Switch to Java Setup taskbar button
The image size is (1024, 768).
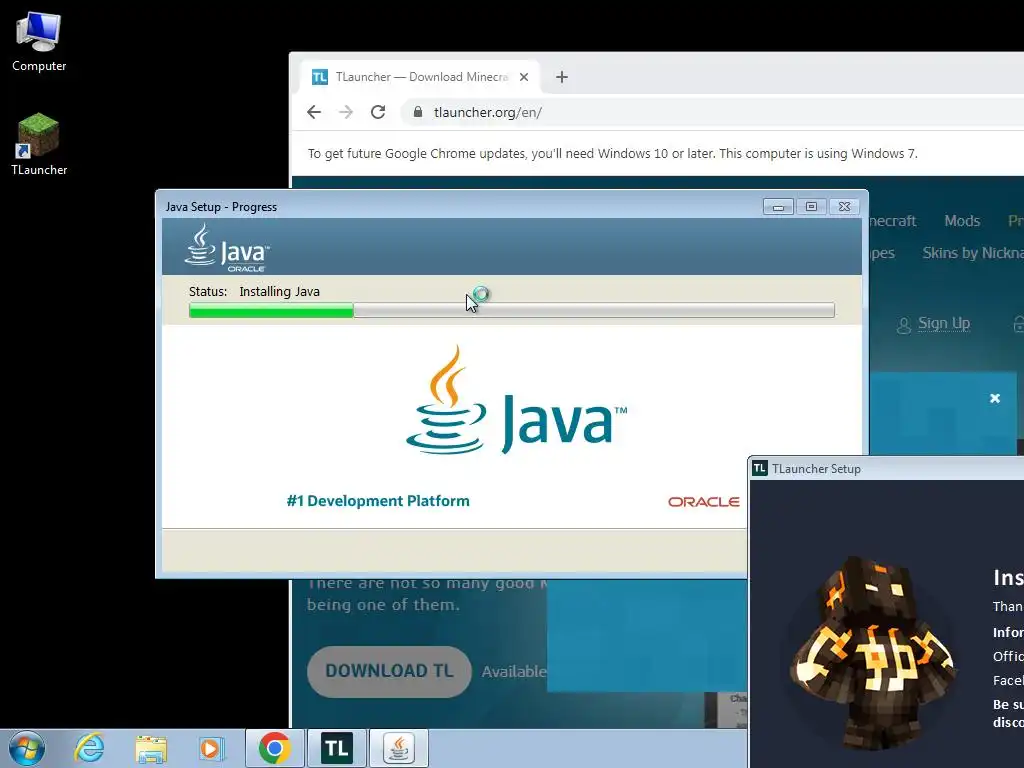(x=399, y=748)
